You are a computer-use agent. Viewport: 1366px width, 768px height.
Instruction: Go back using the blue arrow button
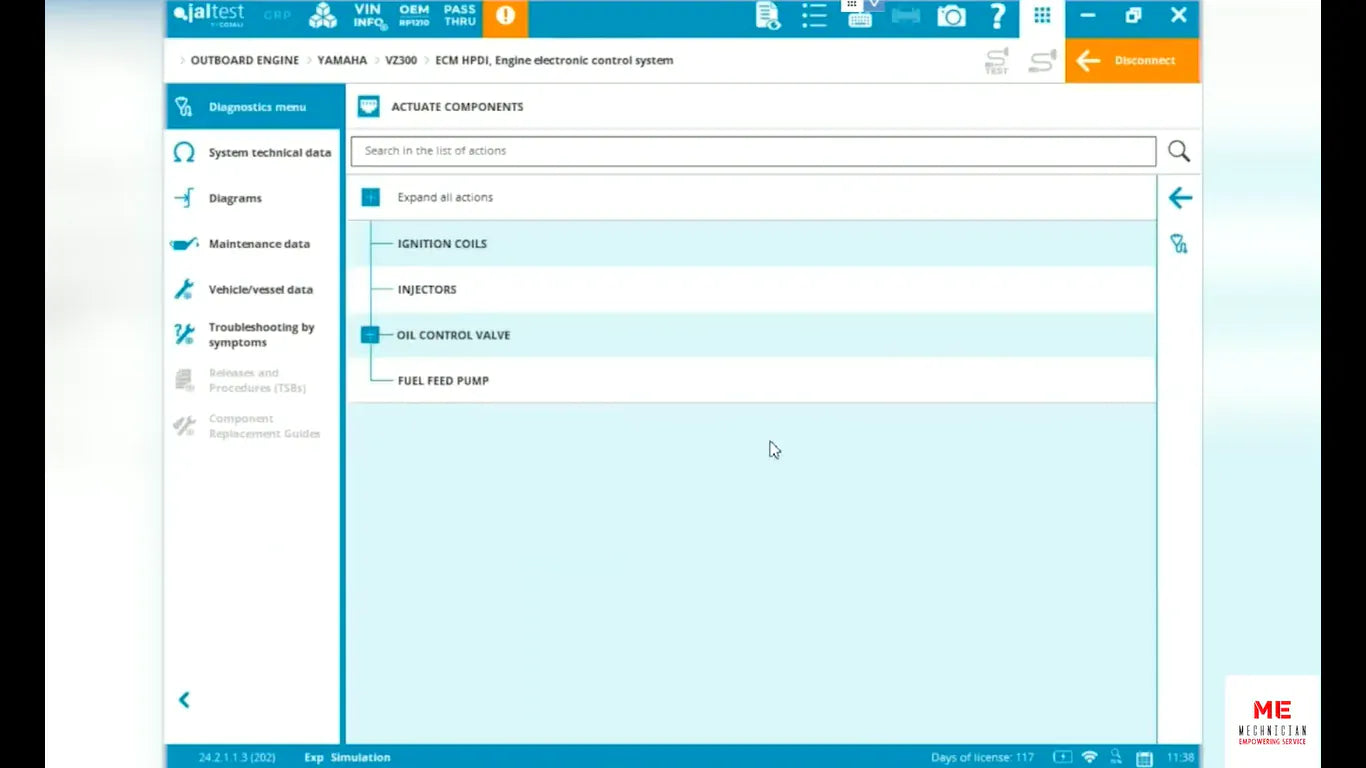(1180, 198)
